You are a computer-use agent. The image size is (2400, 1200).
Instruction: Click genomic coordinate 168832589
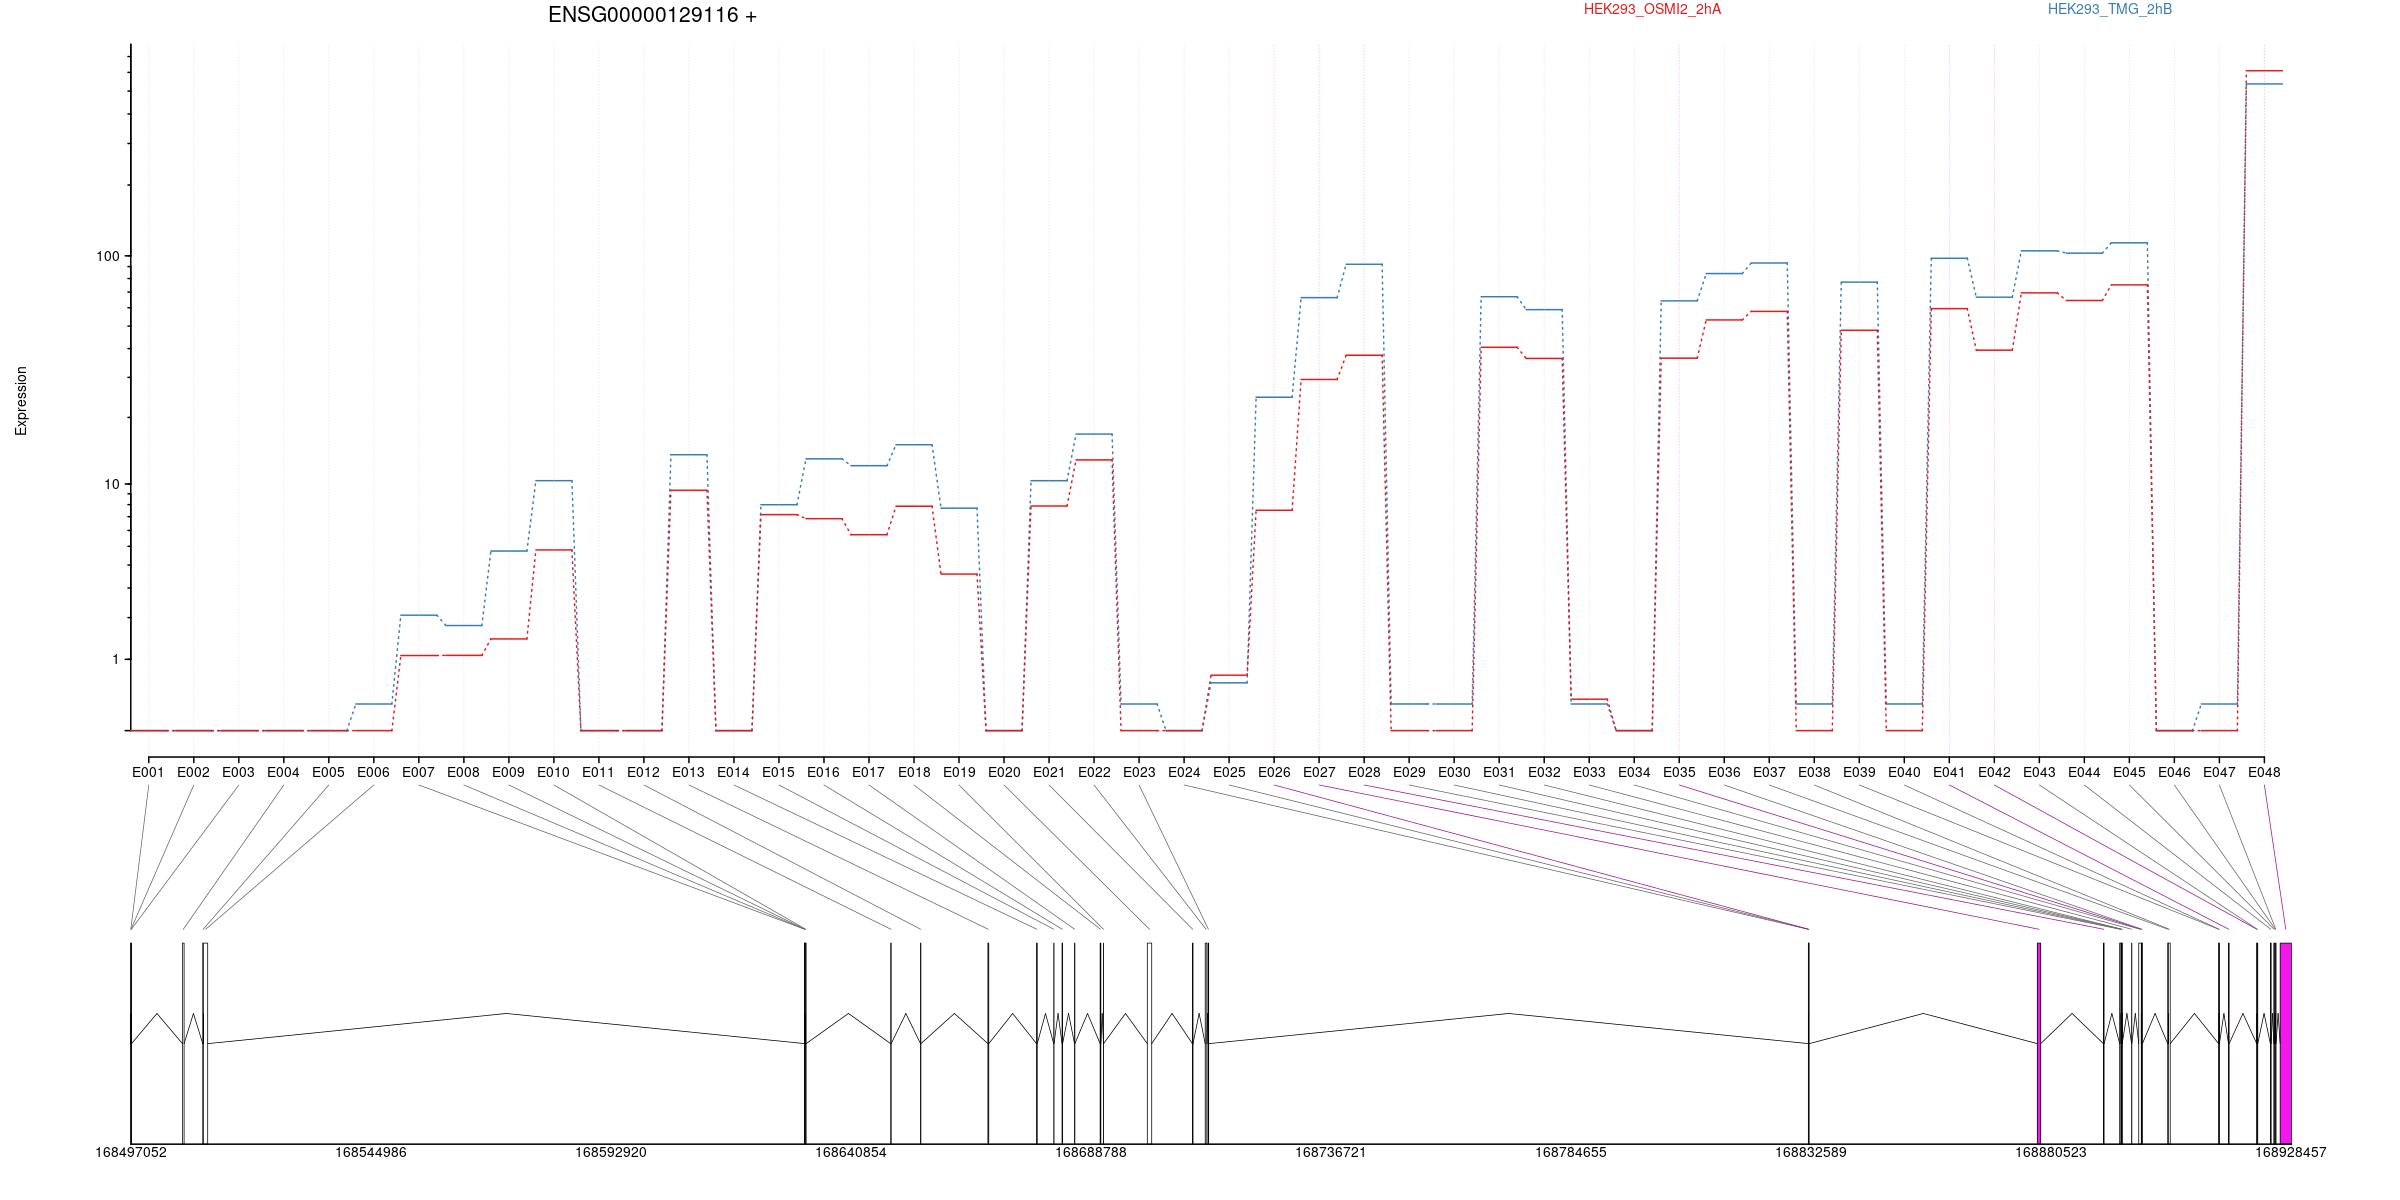click(x=1811, y=1152)
